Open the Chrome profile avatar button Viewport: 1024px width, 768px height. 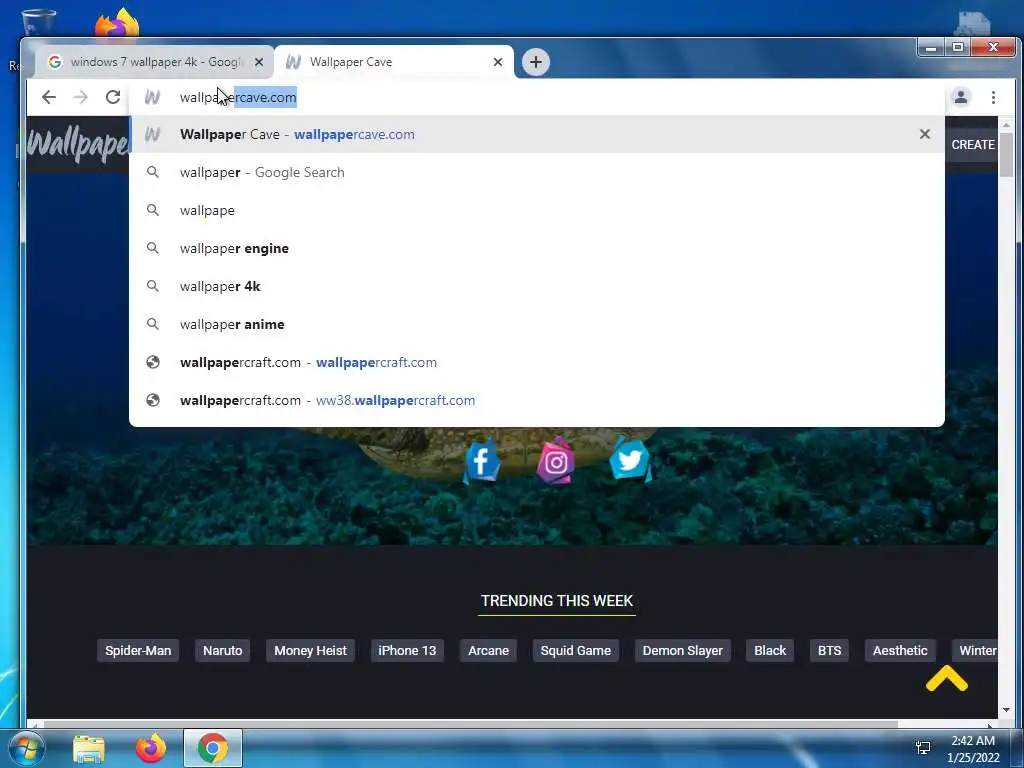click(961, 97)
